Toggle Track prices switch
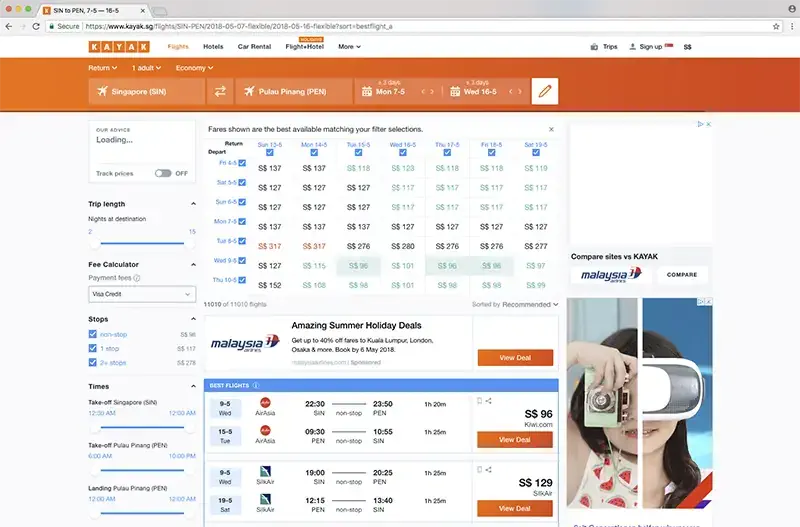 163,173
